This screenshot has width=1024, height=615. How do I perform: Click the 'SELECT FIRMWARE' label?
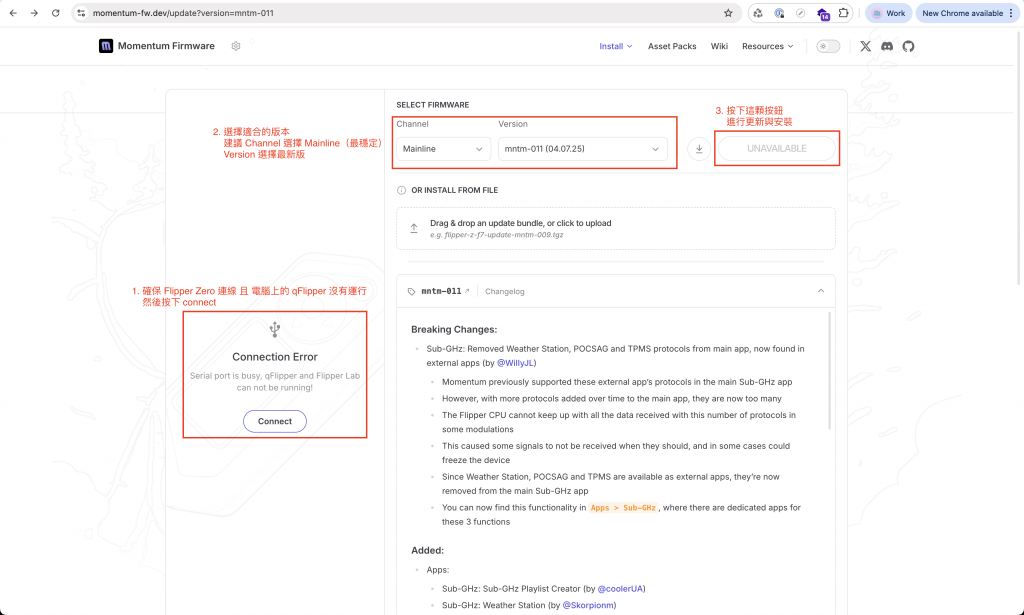432,104
